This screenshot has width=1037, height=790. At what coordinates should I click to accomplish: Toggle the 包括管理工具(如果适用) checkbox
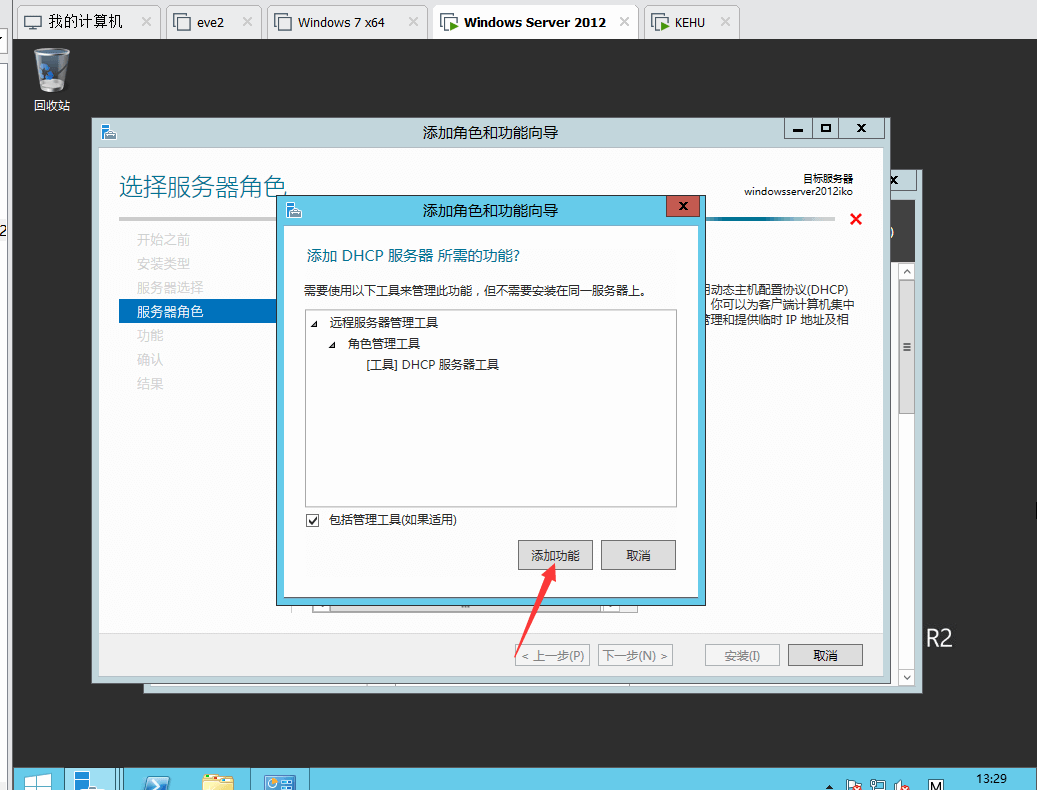click(313, 520)
